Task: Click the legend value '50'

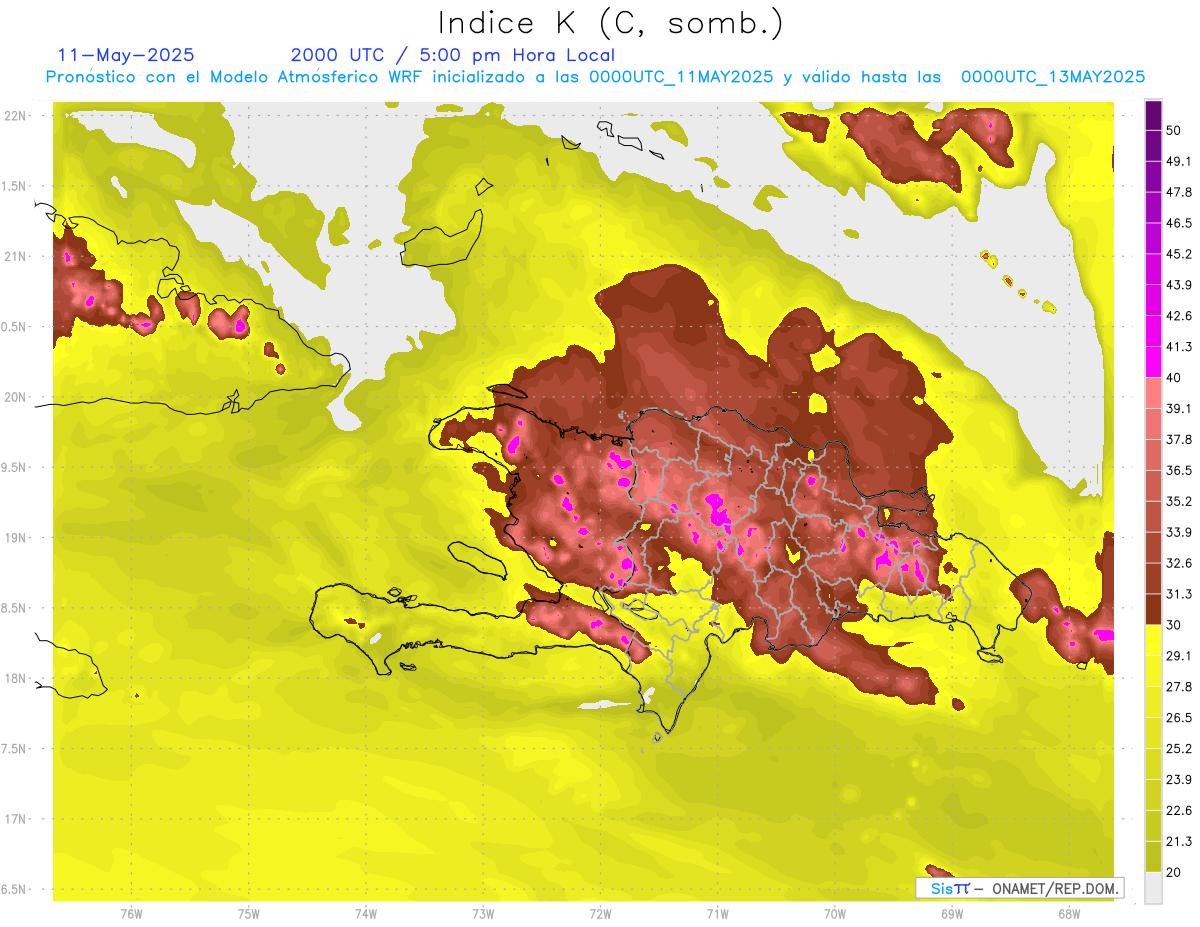Action: (x=1175, y=130)
